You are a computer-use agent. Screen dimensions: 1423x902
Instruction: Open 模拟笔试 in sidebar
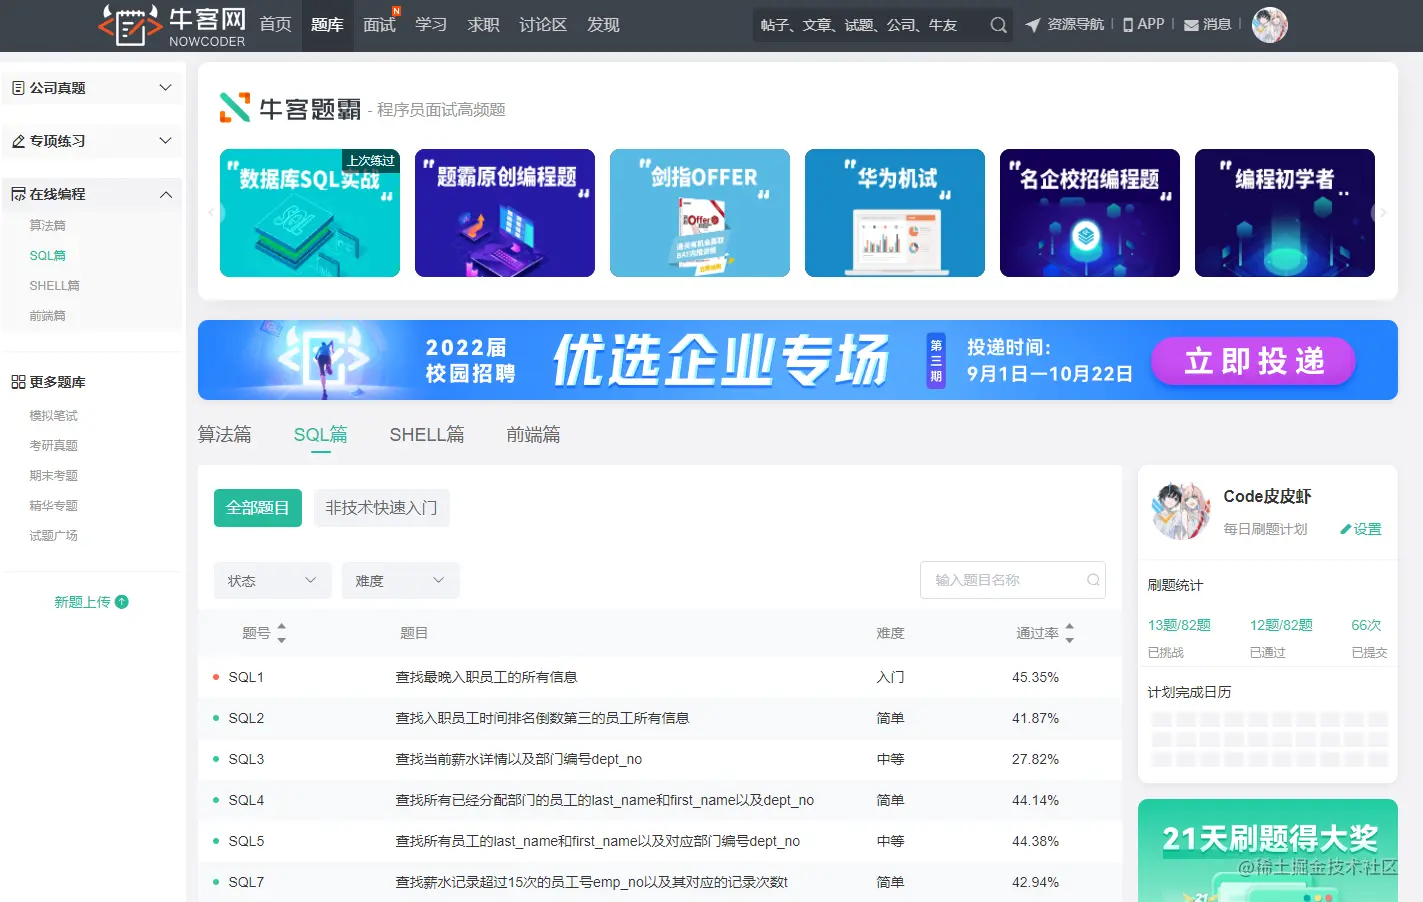(x=53, y=416)
